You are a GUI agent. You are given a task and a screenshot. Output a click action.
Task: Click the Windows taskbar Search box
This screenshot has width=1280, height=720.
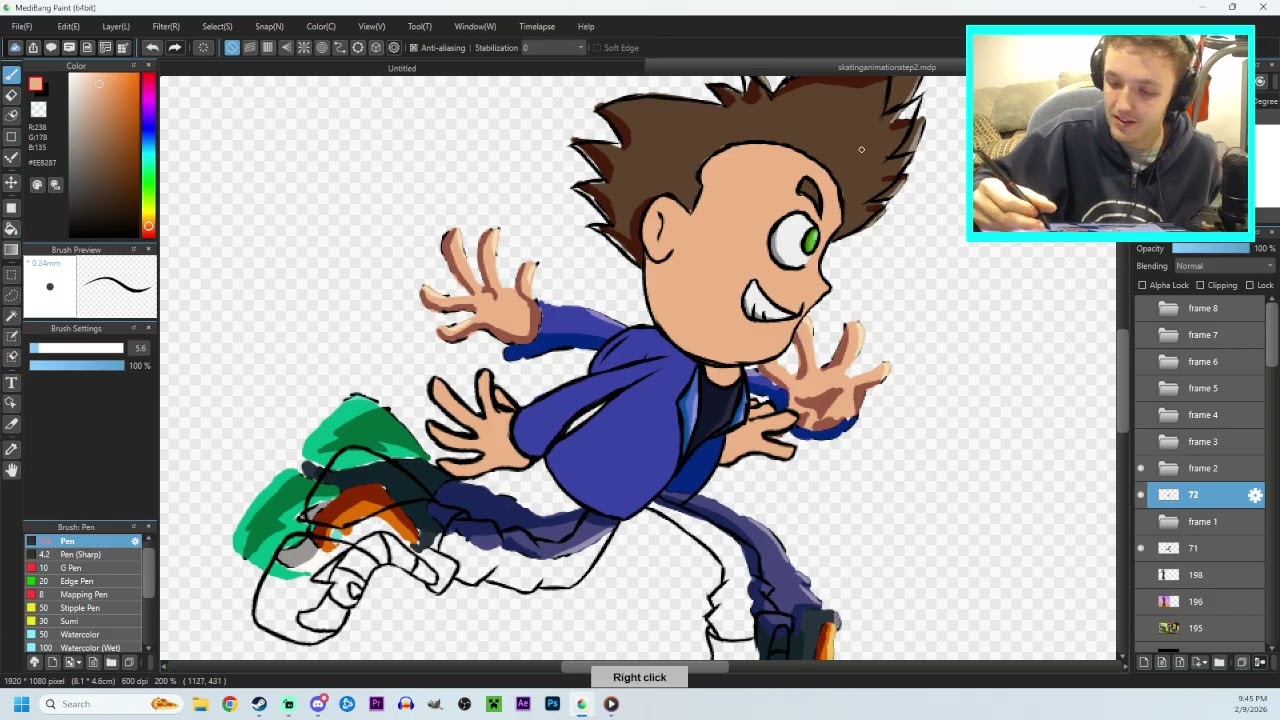111,704
